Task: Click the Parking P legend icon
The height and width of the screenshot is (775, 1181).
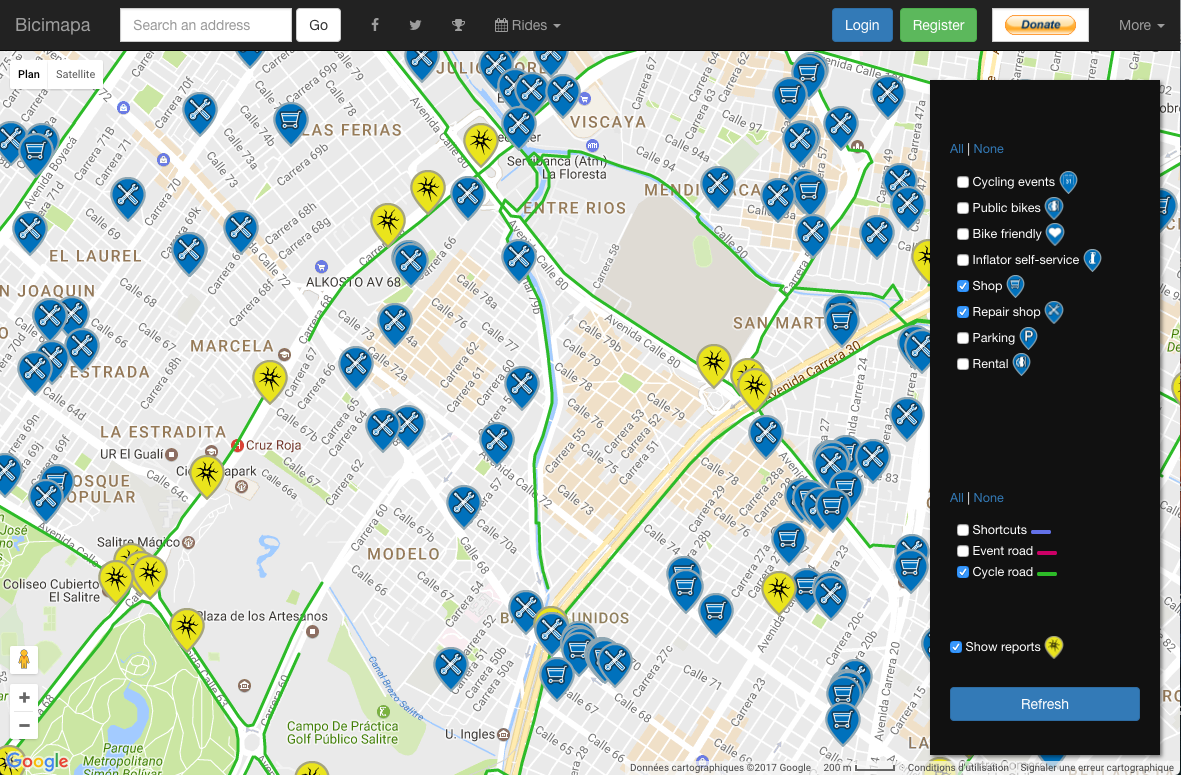Action: click(1028, 337)
